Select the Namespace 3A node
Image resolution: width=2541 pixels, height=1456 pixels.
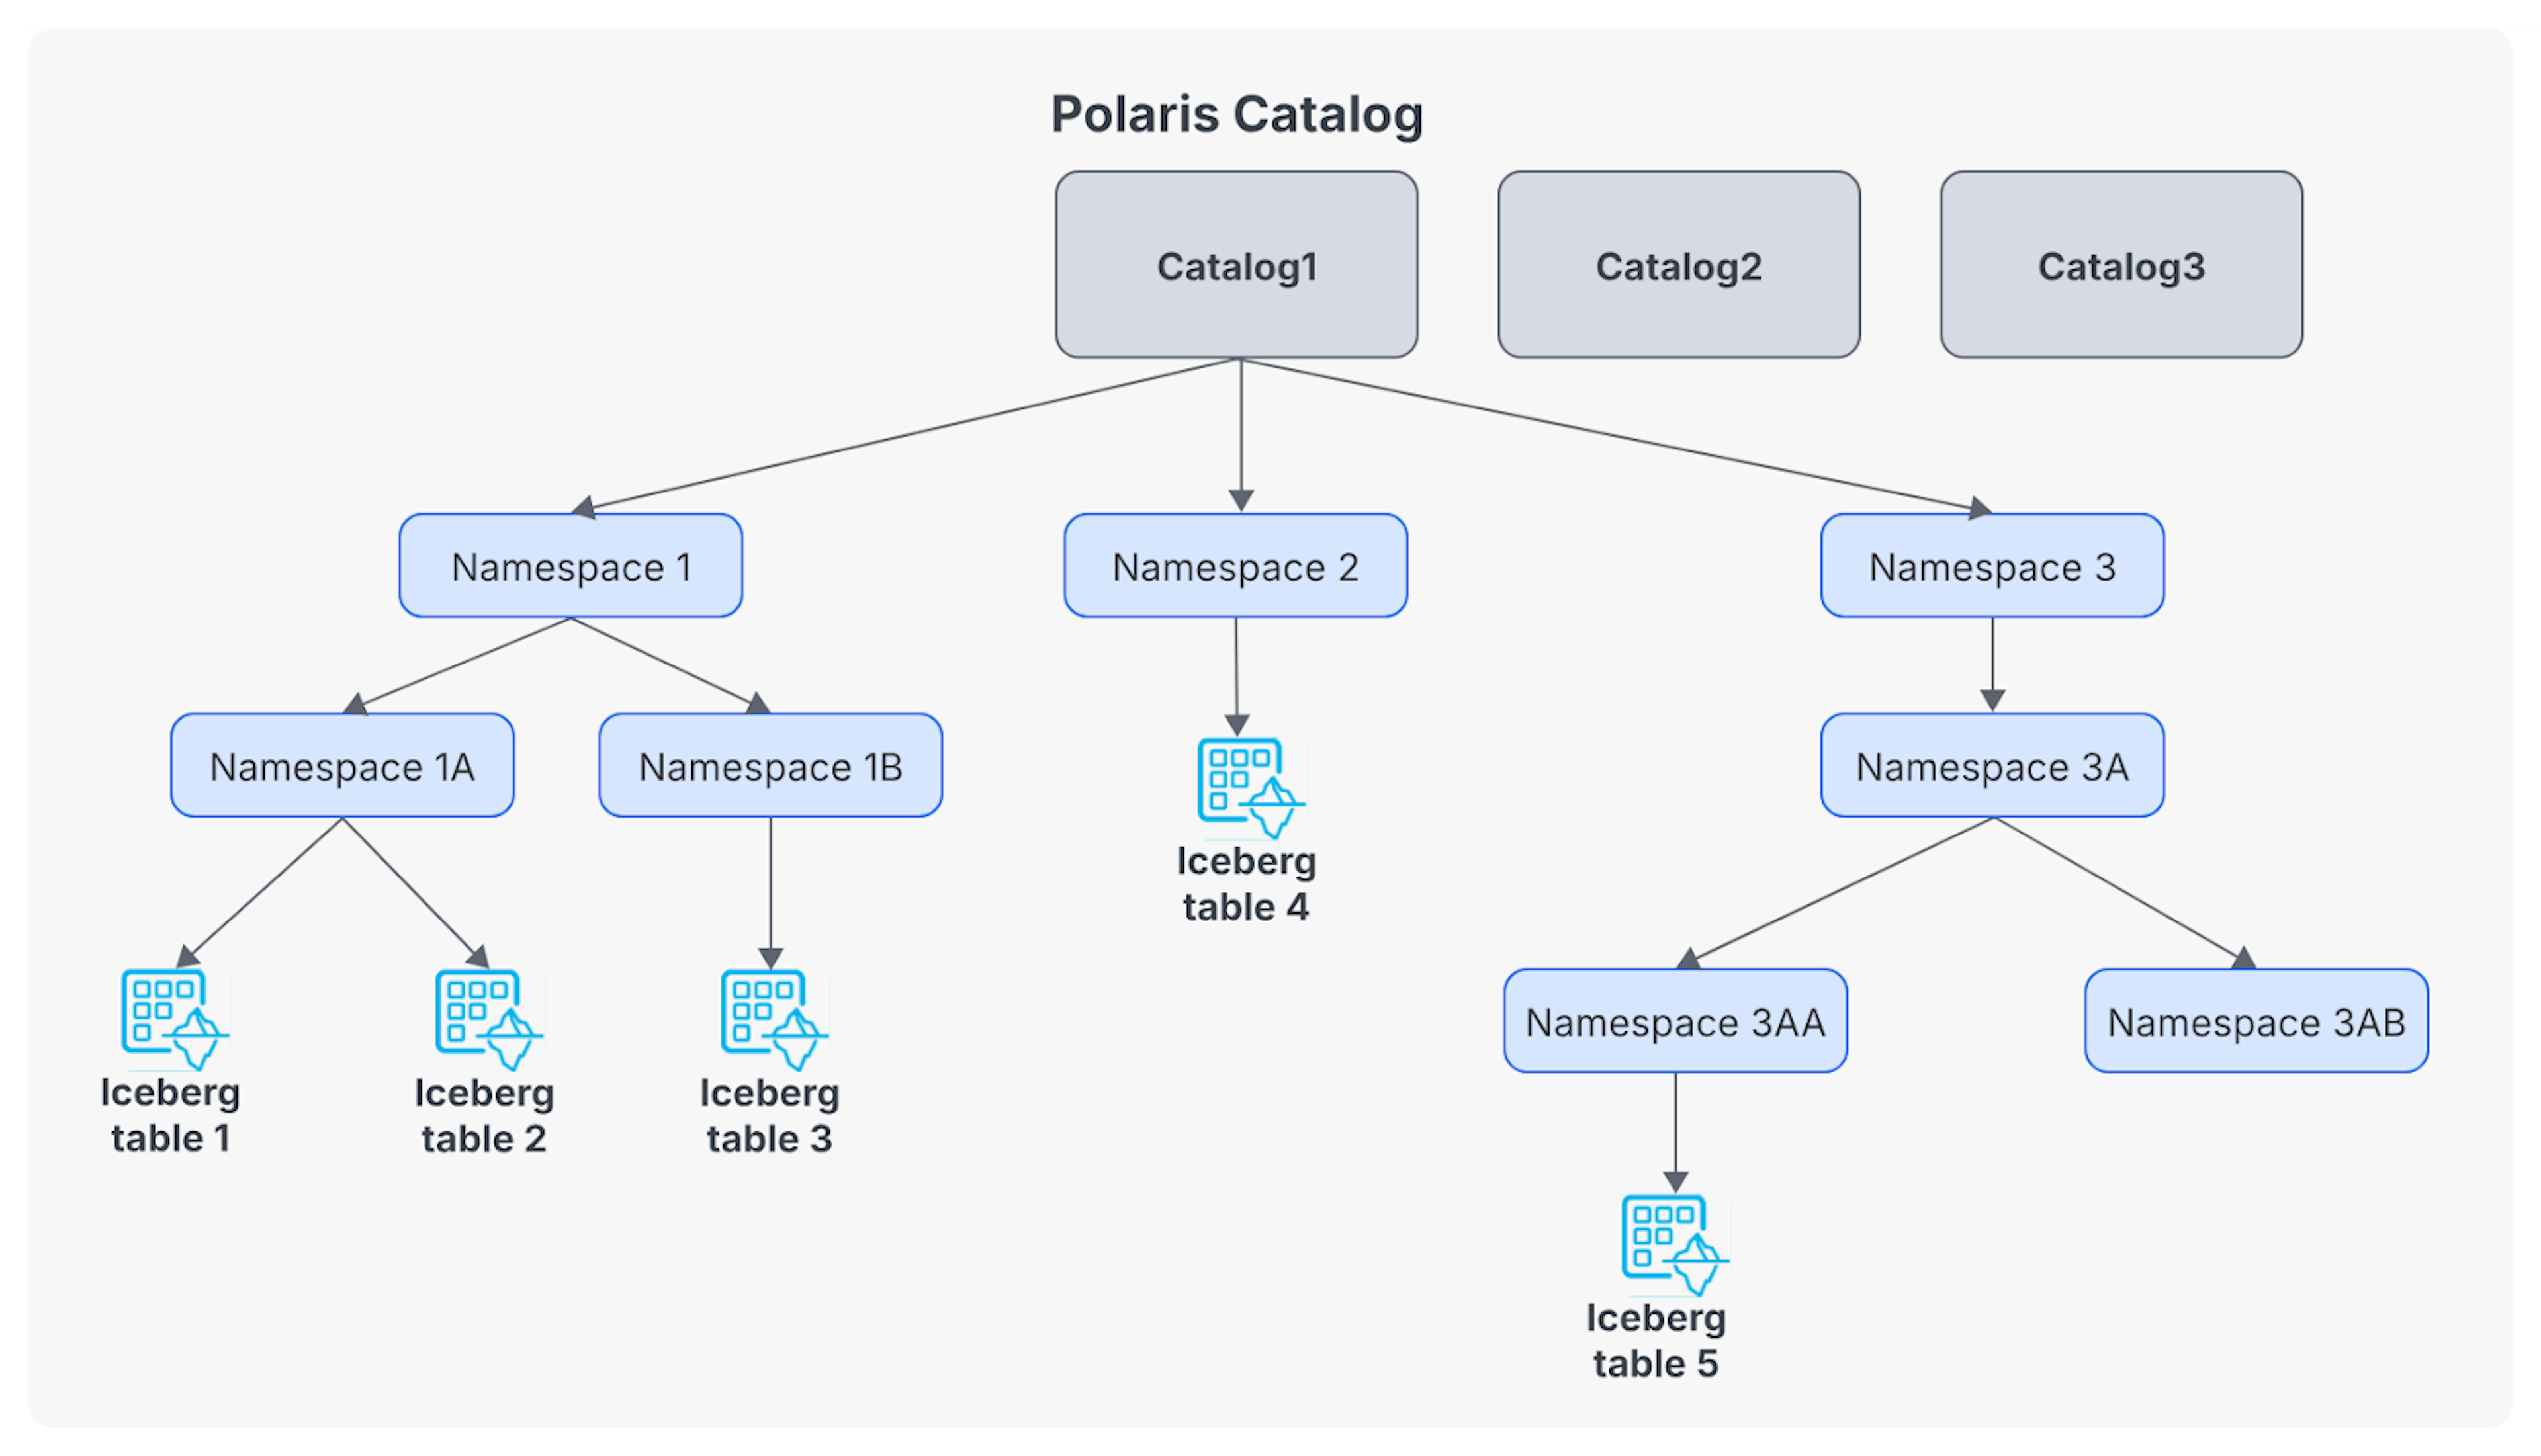point(1993,766)
